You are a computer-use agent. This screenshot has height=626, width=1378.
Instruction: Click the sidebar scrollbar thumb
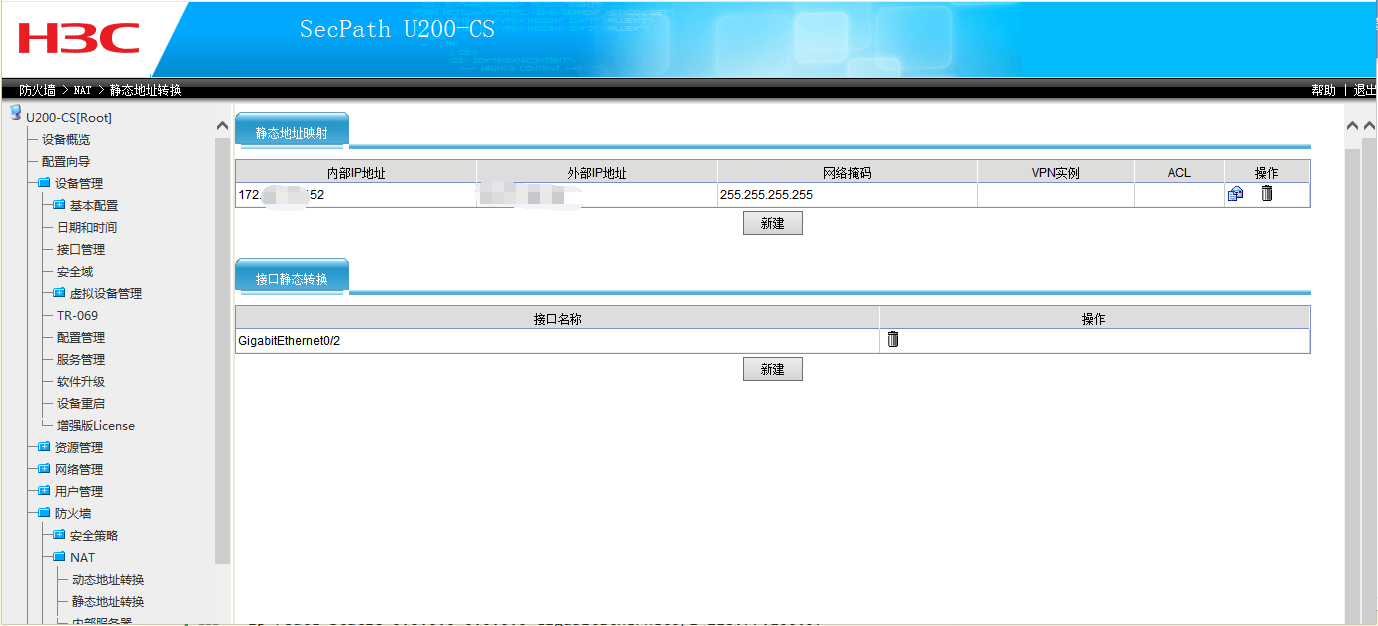pos(222,350)
